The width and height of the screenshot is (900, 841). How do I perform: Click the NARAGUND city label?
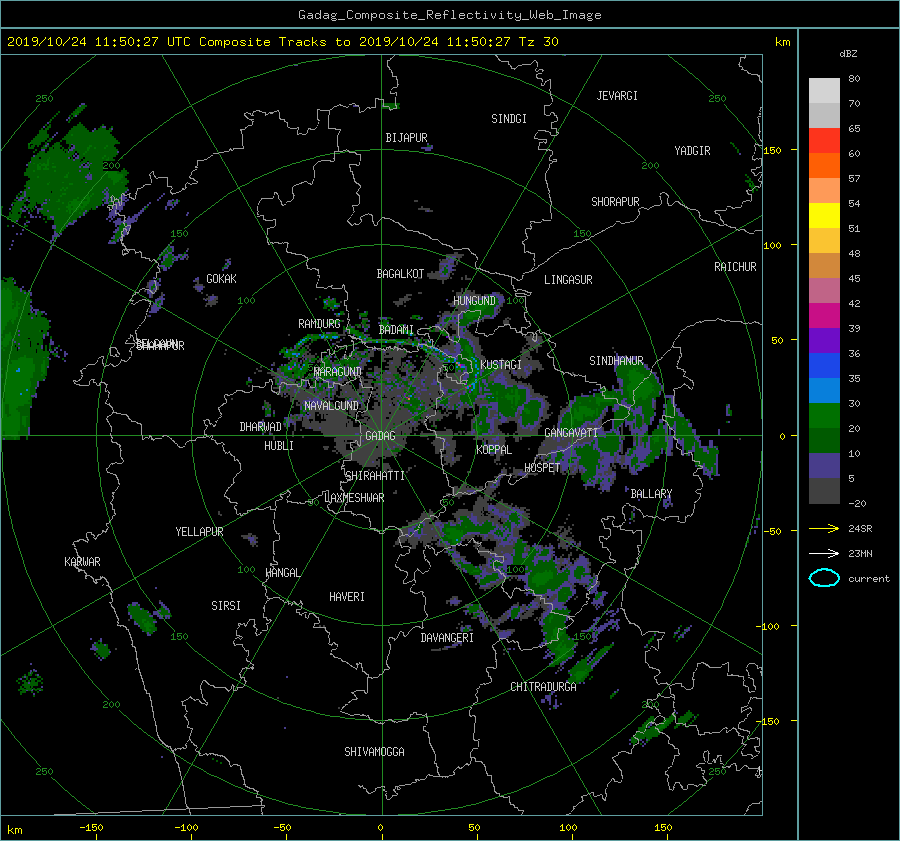(x=338, y=371)
